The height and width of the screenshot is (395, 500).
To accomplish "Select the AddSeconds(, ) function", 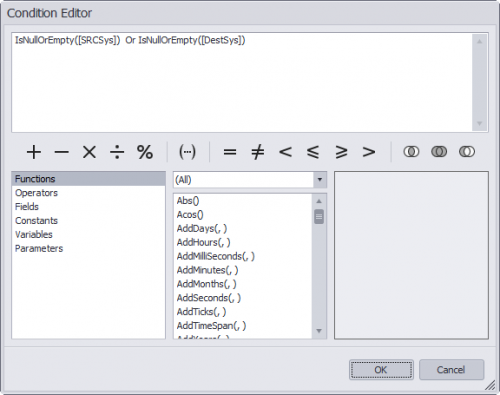I will click(243, 298).
